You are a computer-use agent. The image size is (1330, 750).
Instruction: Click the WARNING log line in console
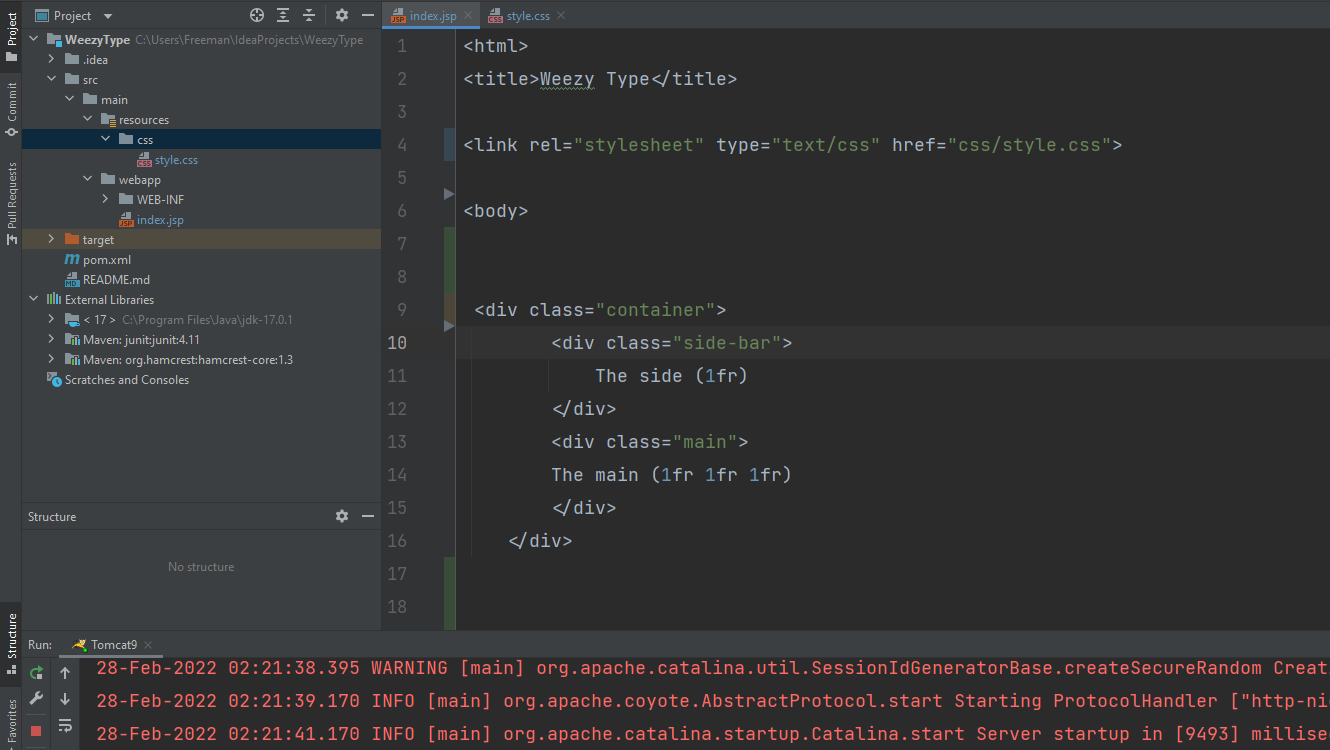[x=713, y=668]
